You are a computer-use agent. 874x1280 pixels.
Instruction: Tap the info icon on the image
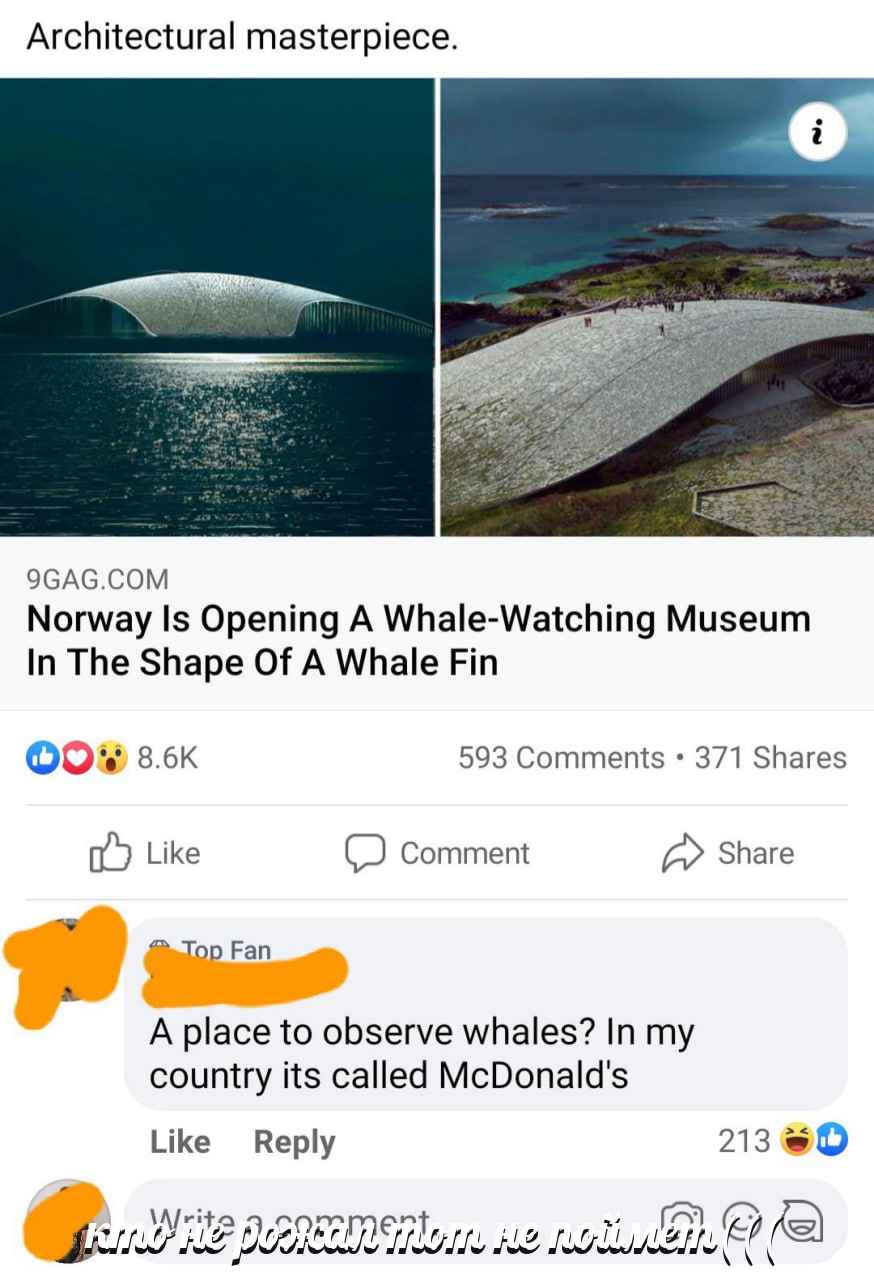coord(818,132)
